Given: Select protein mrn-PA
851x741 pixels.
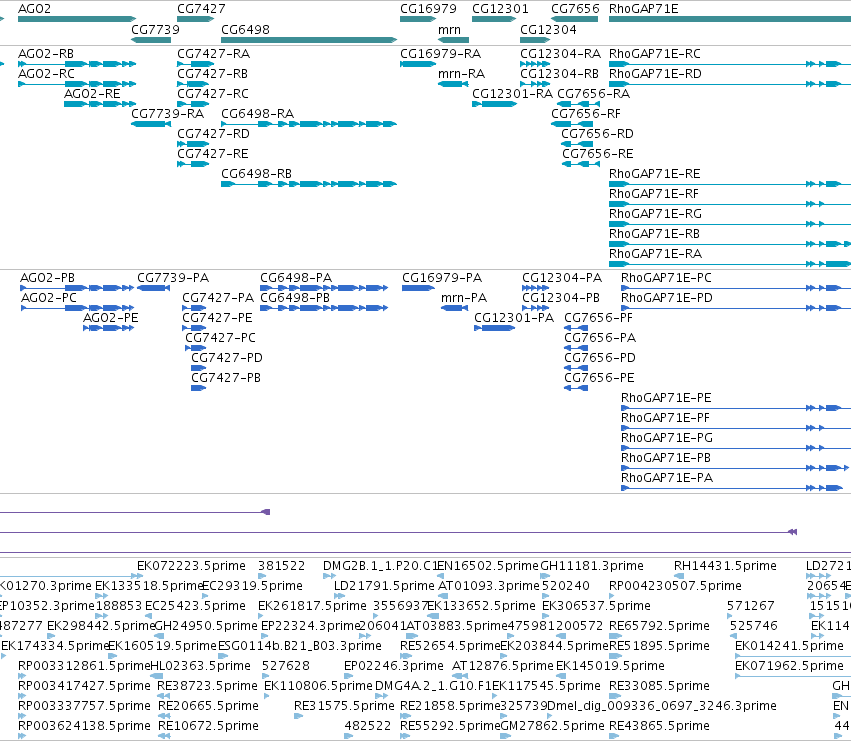Looking at the screenshot, I should pos(463,297).
